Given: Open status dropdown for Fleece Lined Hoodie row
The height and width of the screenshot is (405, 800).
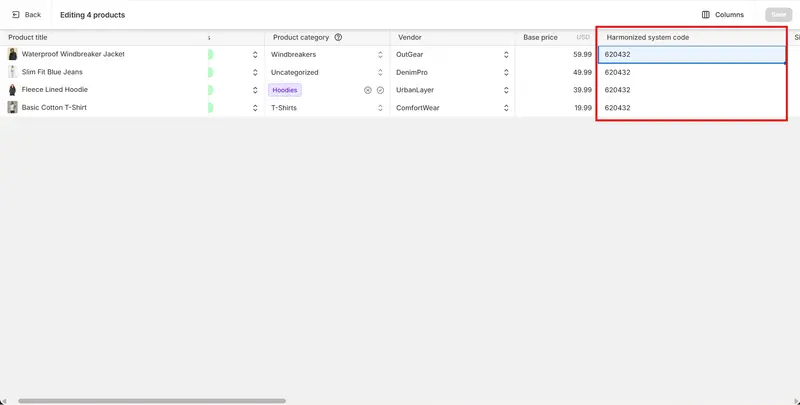Looking at the screenshot, I should (255, 90).
